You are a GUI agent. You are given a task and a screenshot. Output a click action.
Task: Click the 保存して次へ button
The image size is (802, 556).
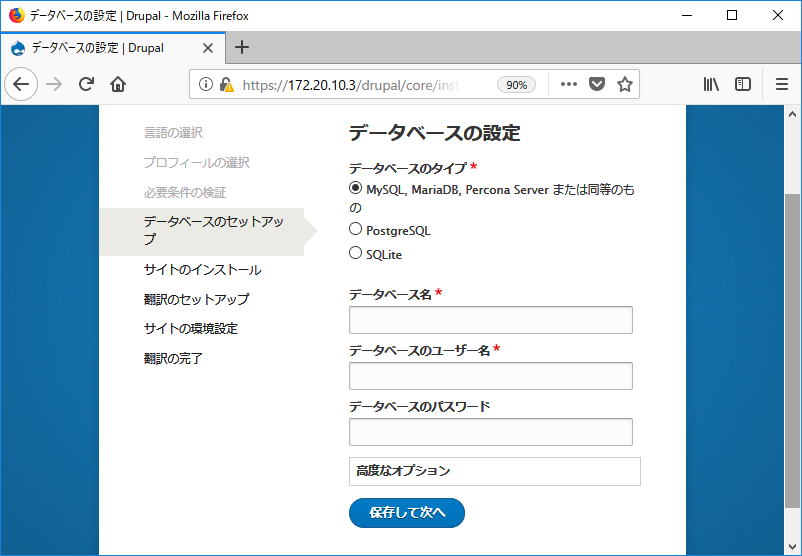pos(407,513)
